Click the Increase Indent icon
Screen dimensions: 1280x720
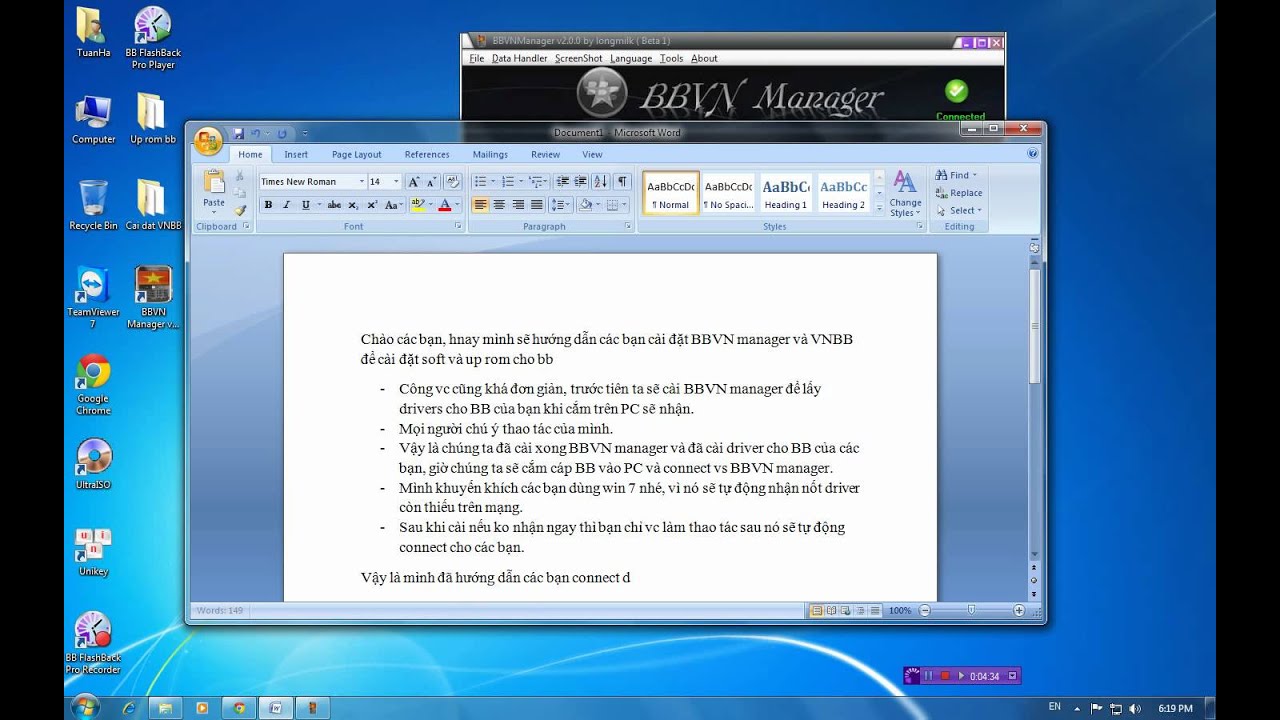580,181
